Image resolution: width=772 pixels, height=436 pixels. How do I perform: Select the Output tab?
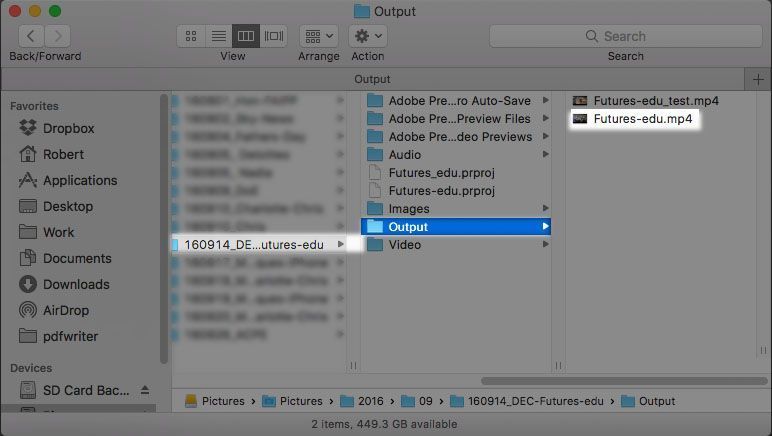372,79
